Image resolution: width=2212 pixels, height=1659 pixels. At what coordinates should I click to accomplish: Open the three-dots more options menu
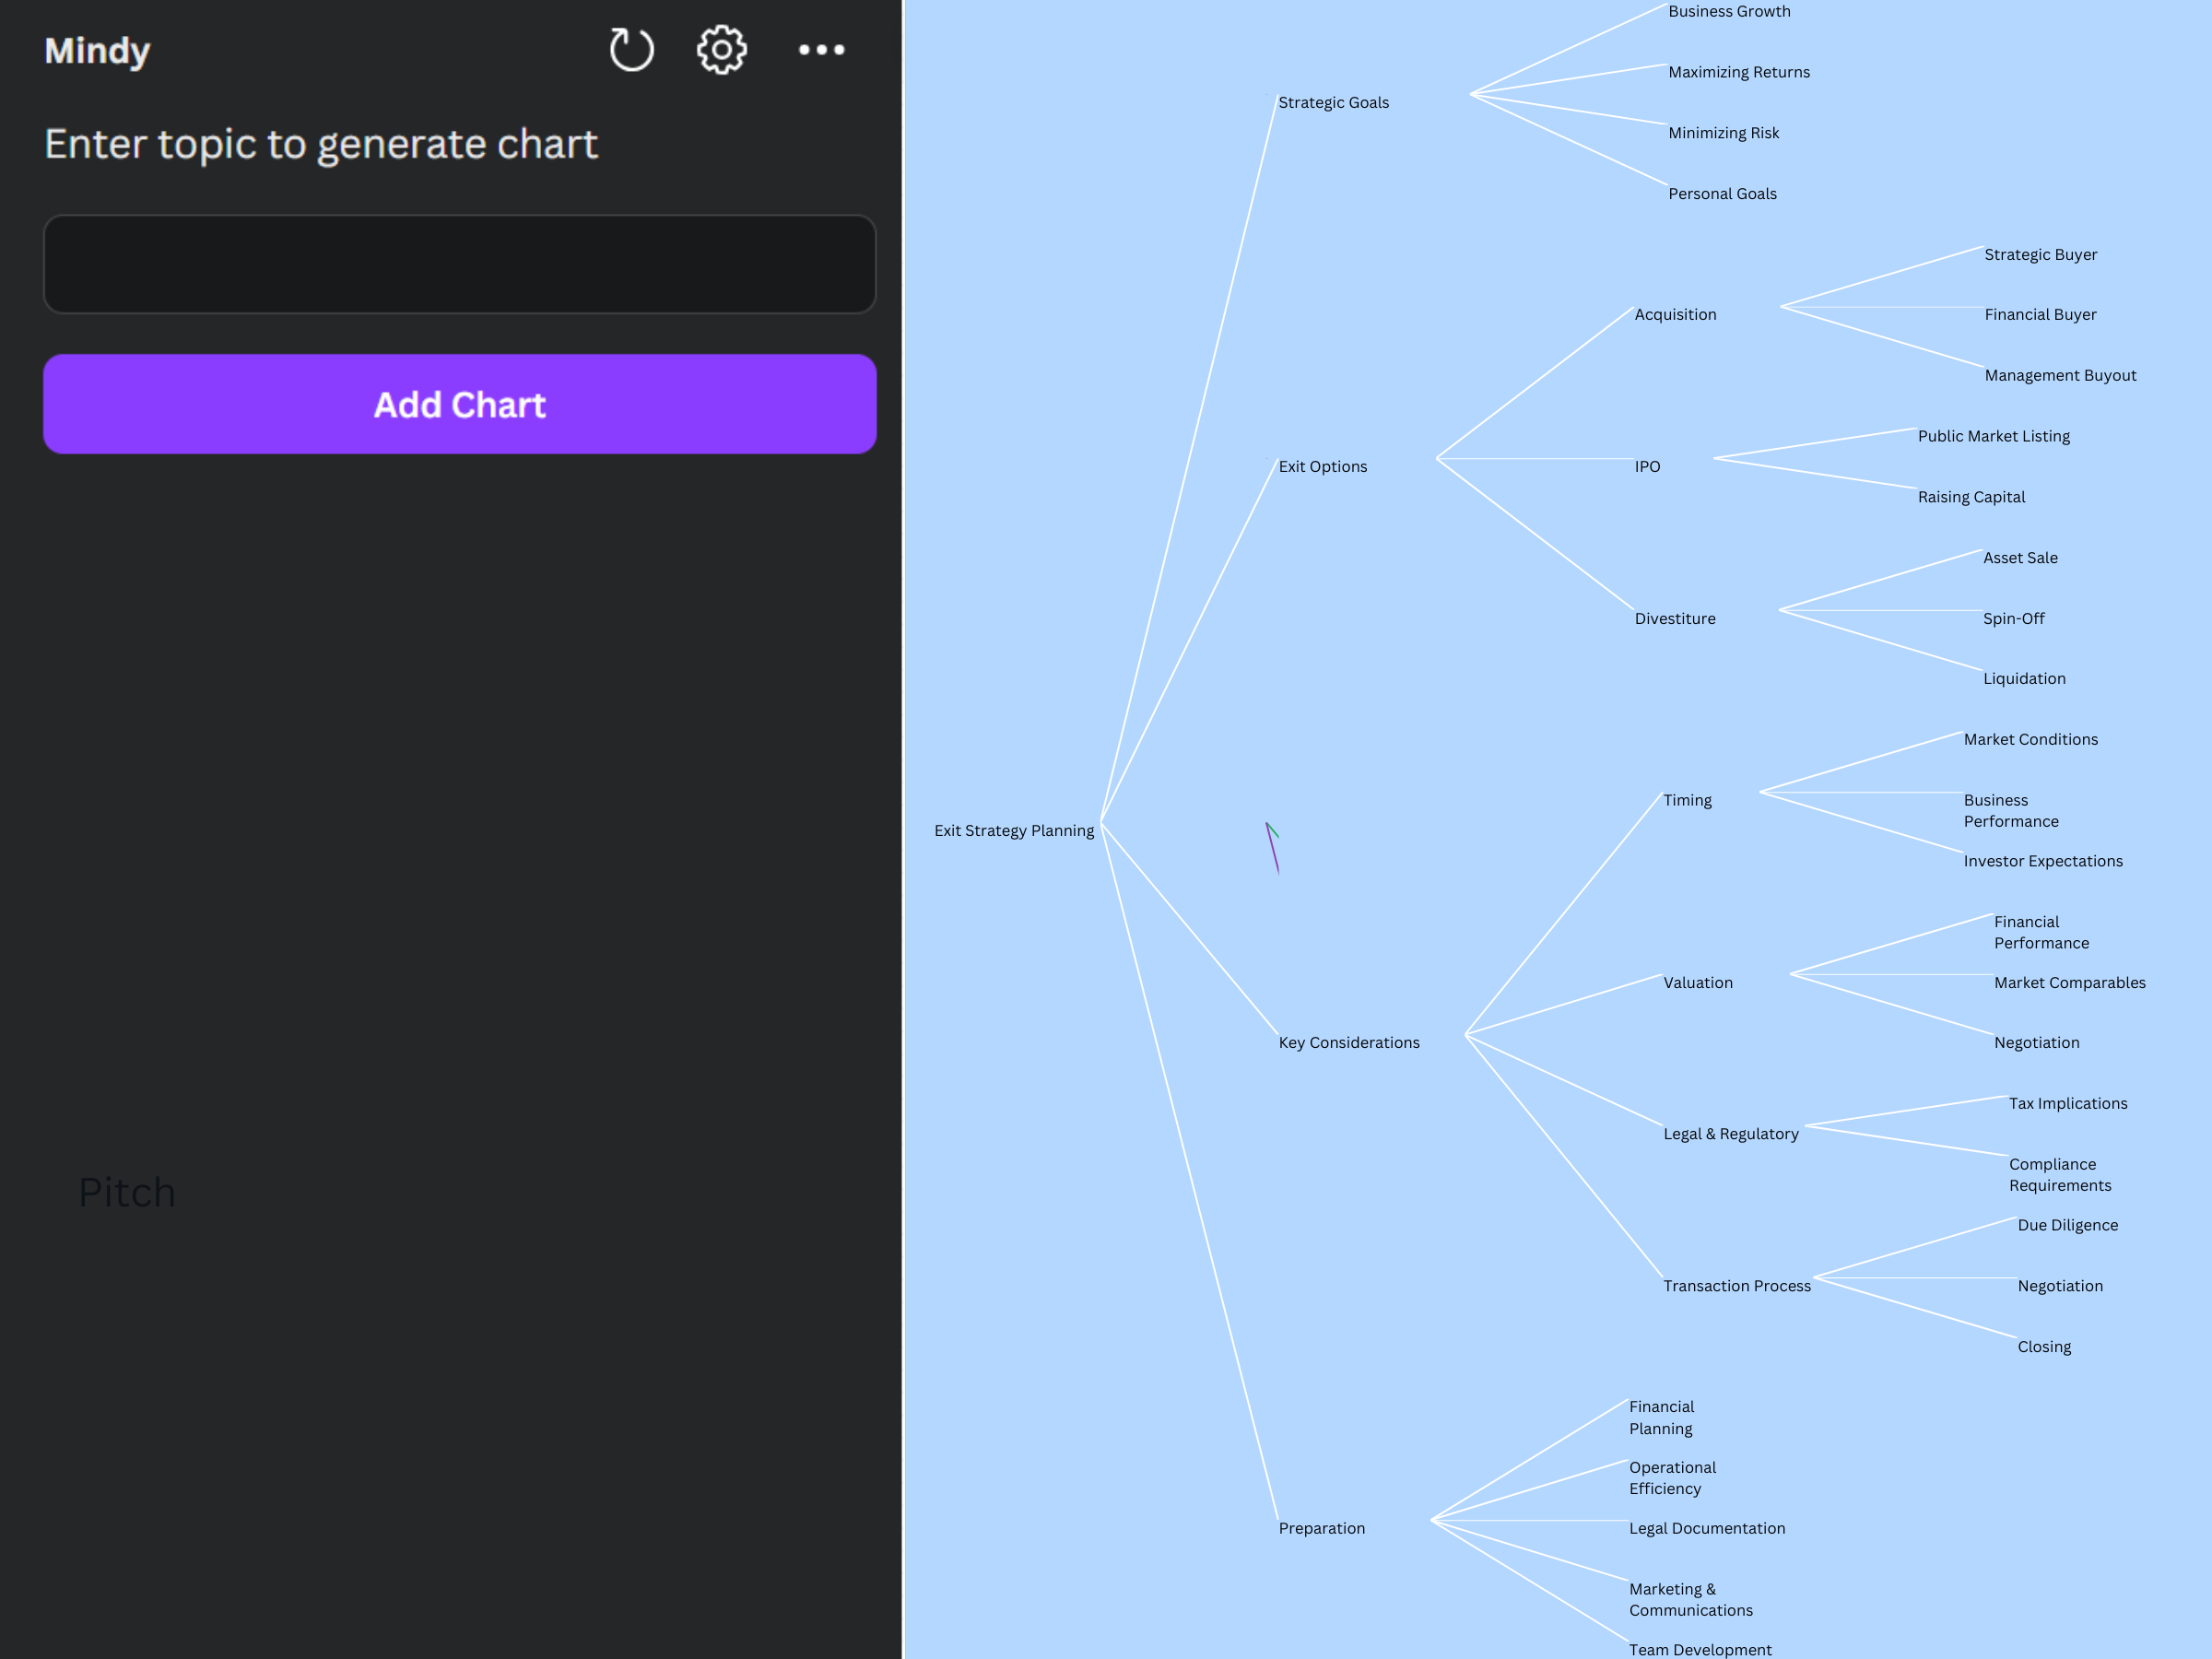pyautogui.click(x=821, y=50)
